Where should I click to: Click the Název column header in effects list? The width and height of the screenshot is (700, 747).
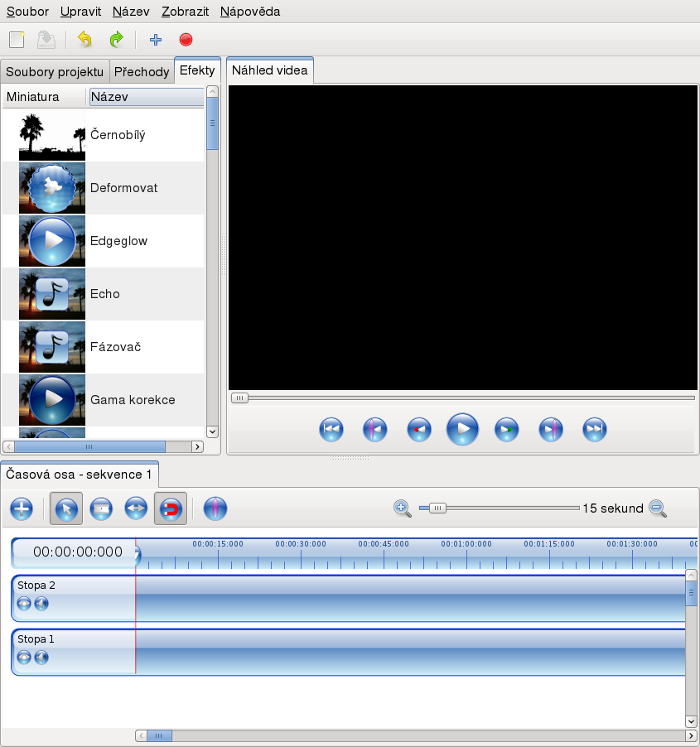[145, 97]
